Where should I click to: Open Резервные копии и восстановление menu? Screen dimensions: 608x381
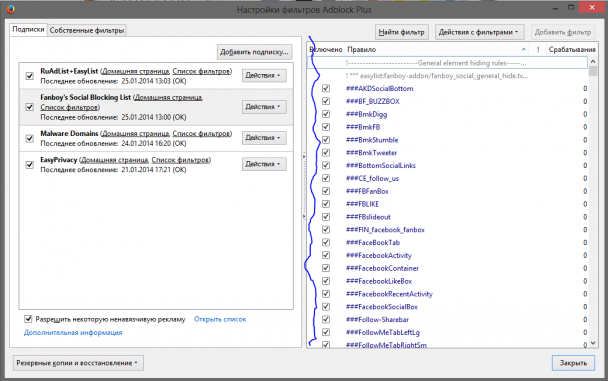click(x=78, y=363)
